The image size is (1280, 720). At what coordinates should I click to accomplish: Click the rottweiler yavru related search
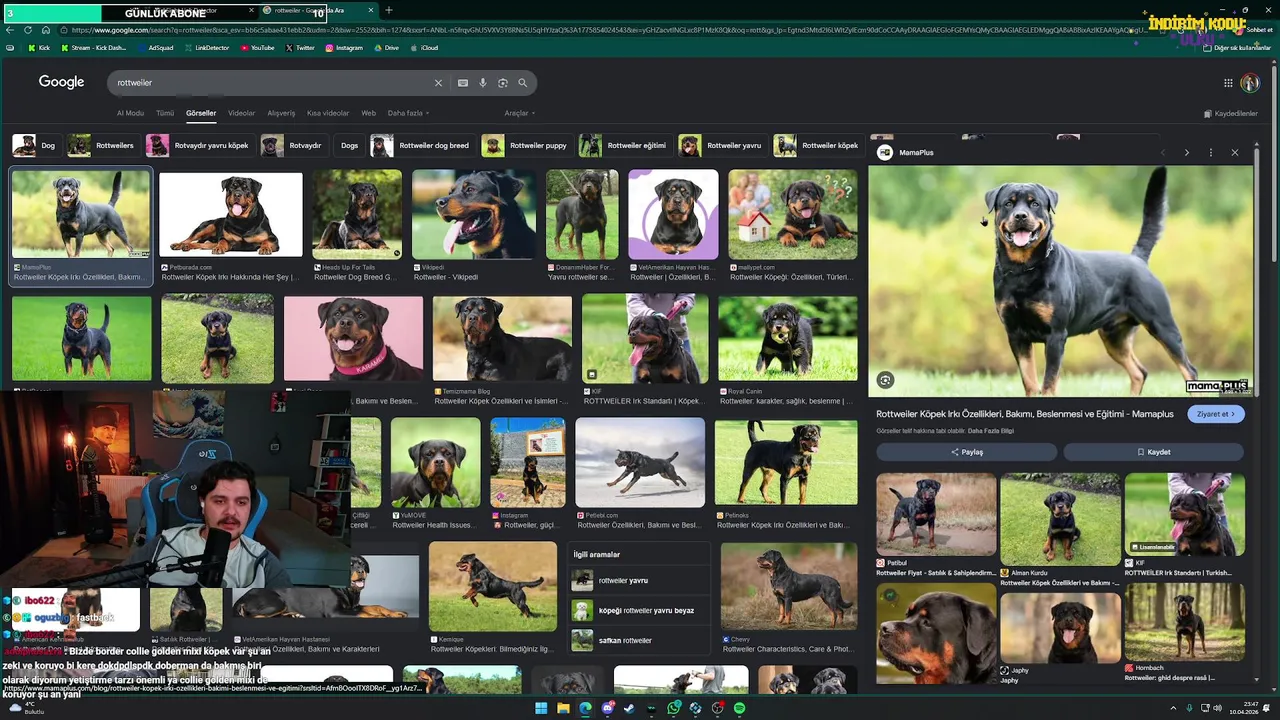639,581
